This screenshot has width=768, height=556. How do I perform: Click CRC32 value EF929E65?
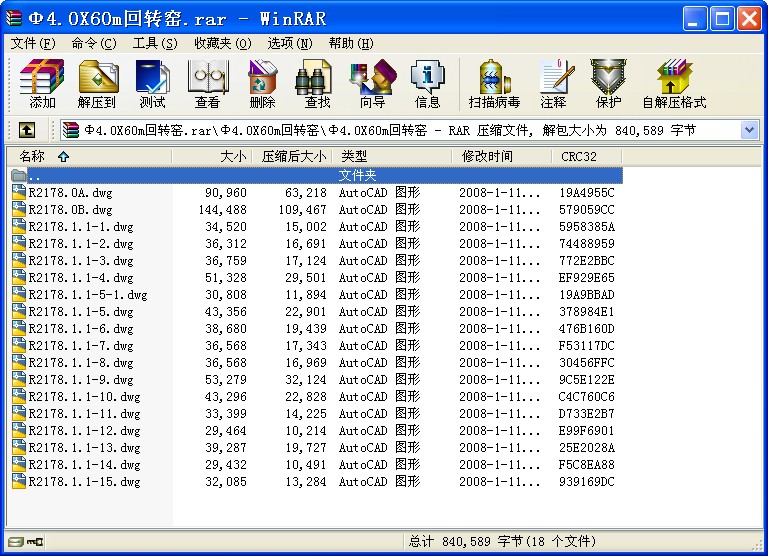[x=586, y=277]
